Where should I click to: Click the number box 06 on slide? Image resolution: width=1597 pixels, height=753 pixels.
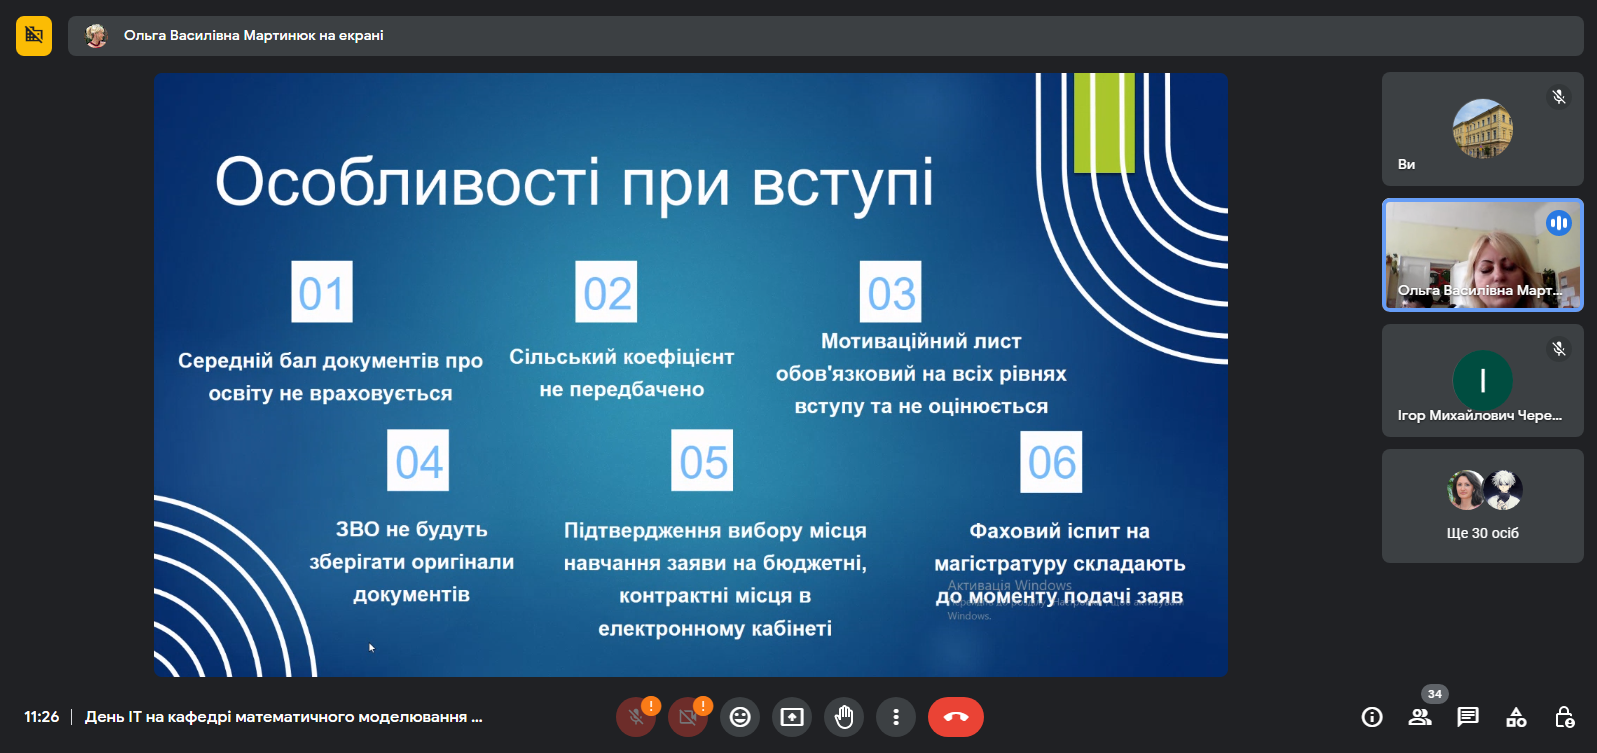tap(1051, 462)
